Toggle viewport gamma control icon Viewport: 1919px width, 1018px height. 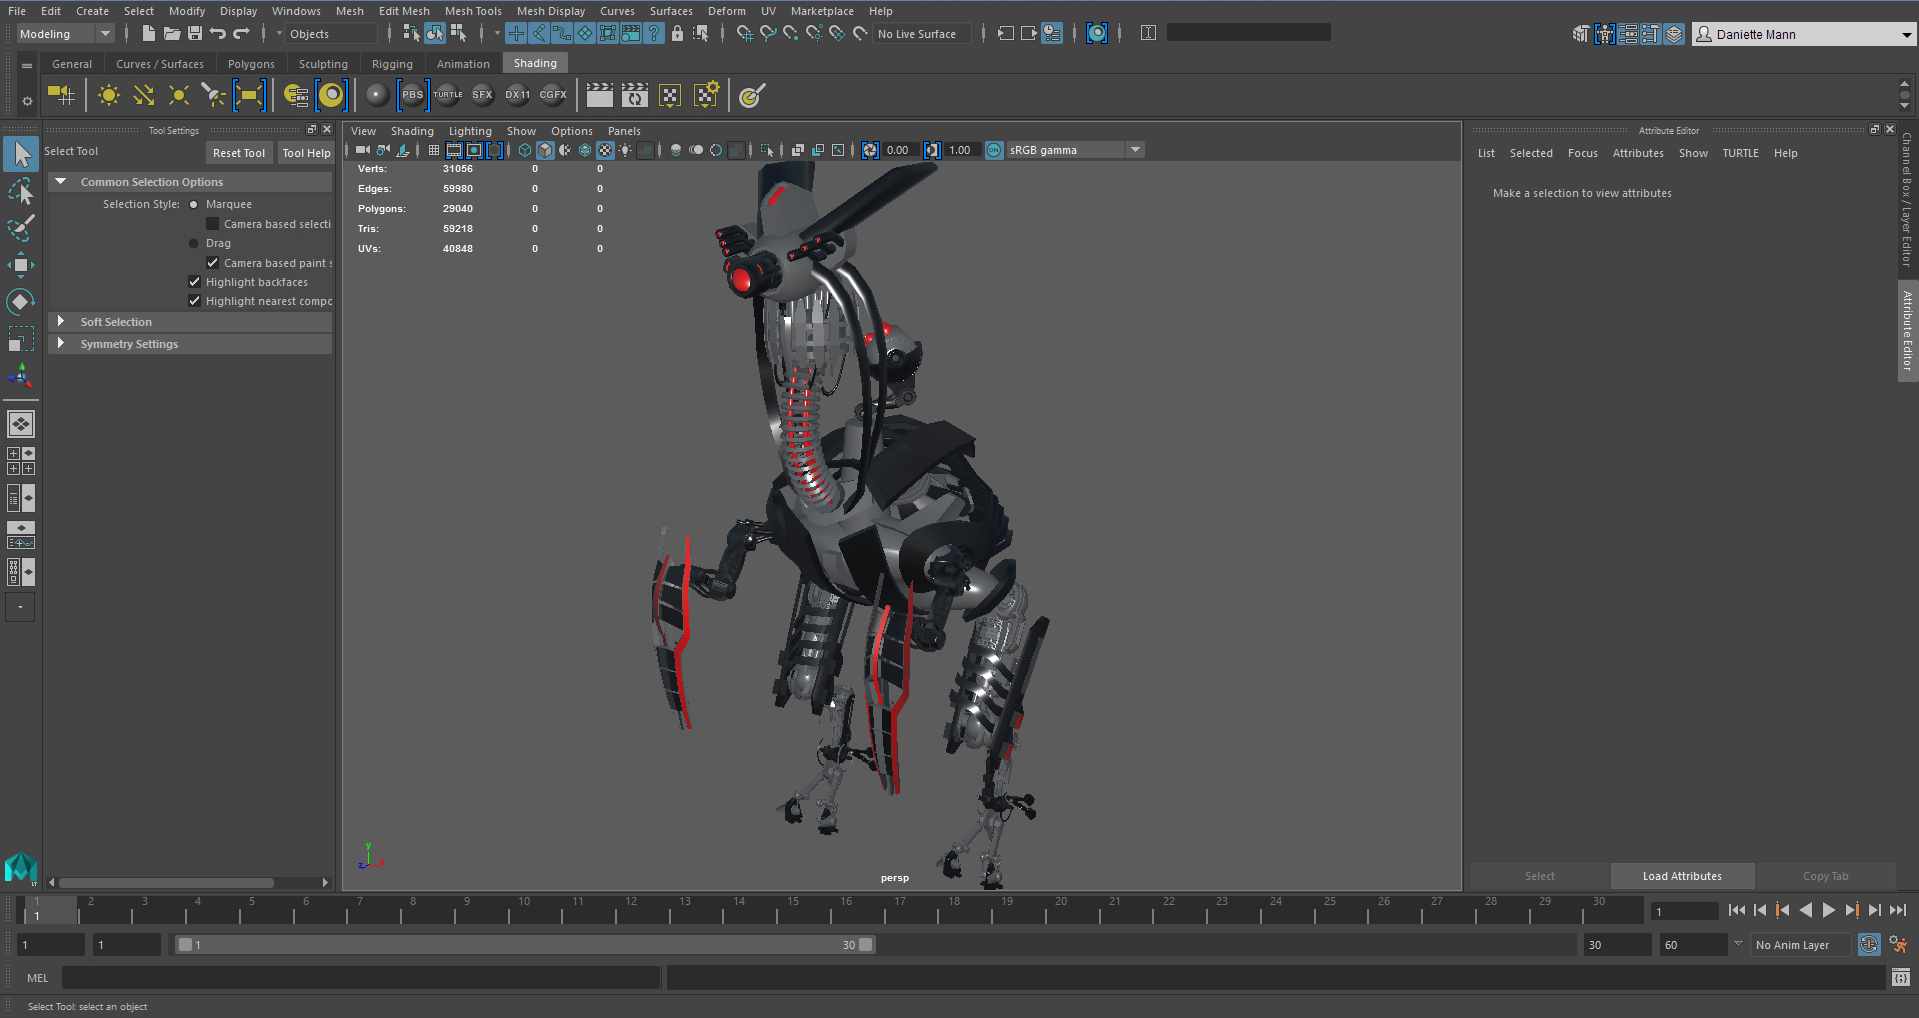pos(932,150)
